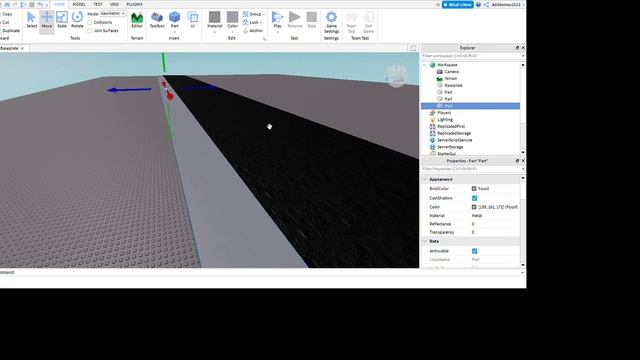Select ServerStorage in Explorer
The width and height of the screenshot is (640, 360).
click(450, 147)
